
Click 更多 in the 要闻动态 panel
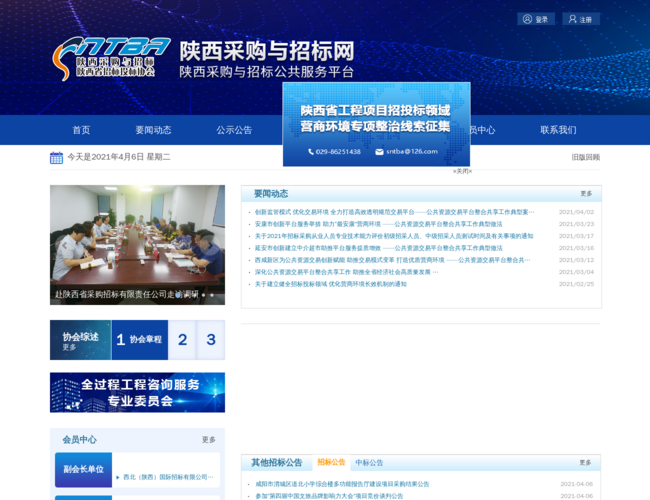[x=586, y=194]
